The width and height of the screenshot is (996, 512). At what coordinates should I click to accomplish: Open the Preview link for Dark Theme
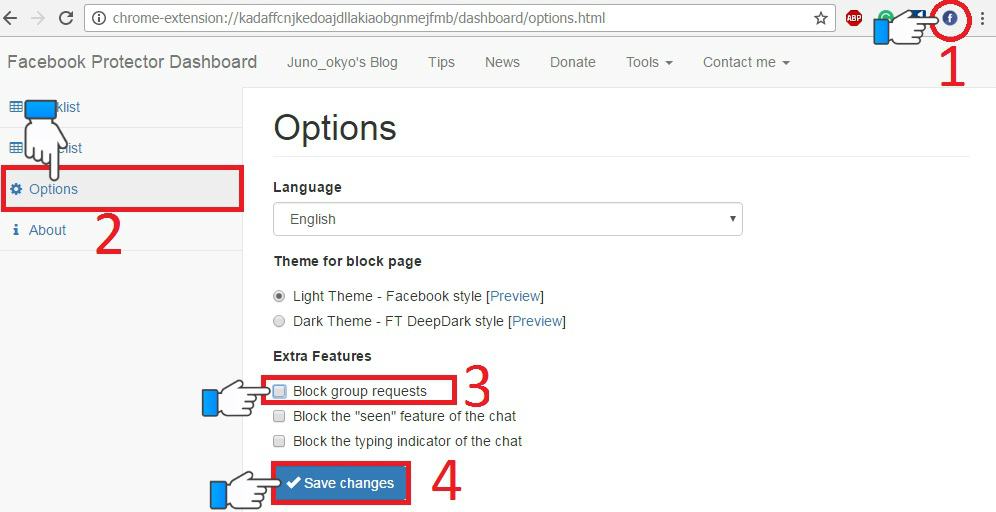tap(537, 321)
